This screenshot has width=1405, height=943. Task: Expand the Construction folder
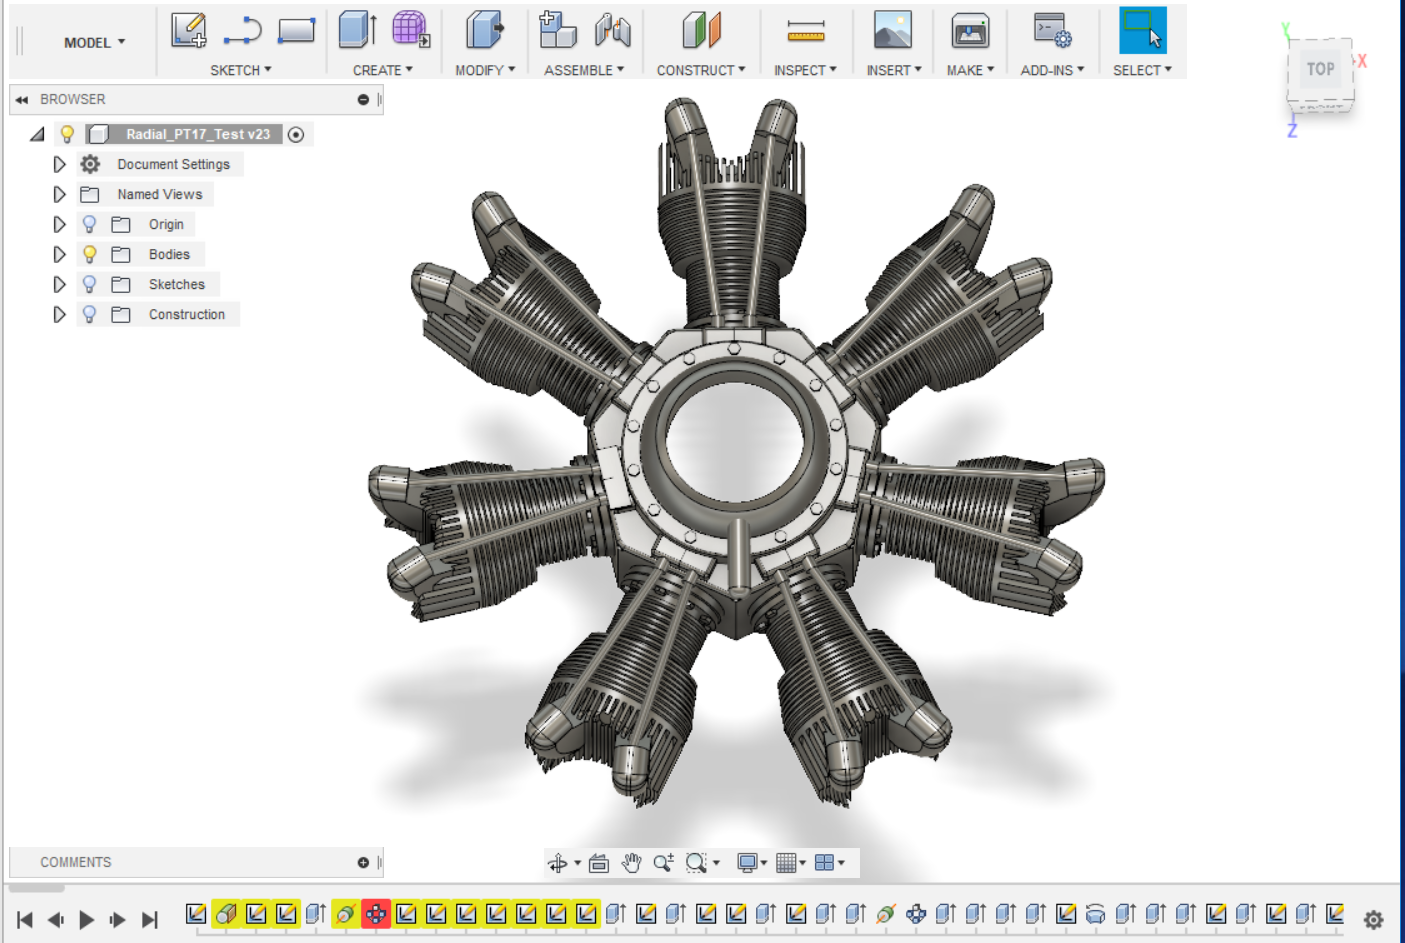[59, 314]
